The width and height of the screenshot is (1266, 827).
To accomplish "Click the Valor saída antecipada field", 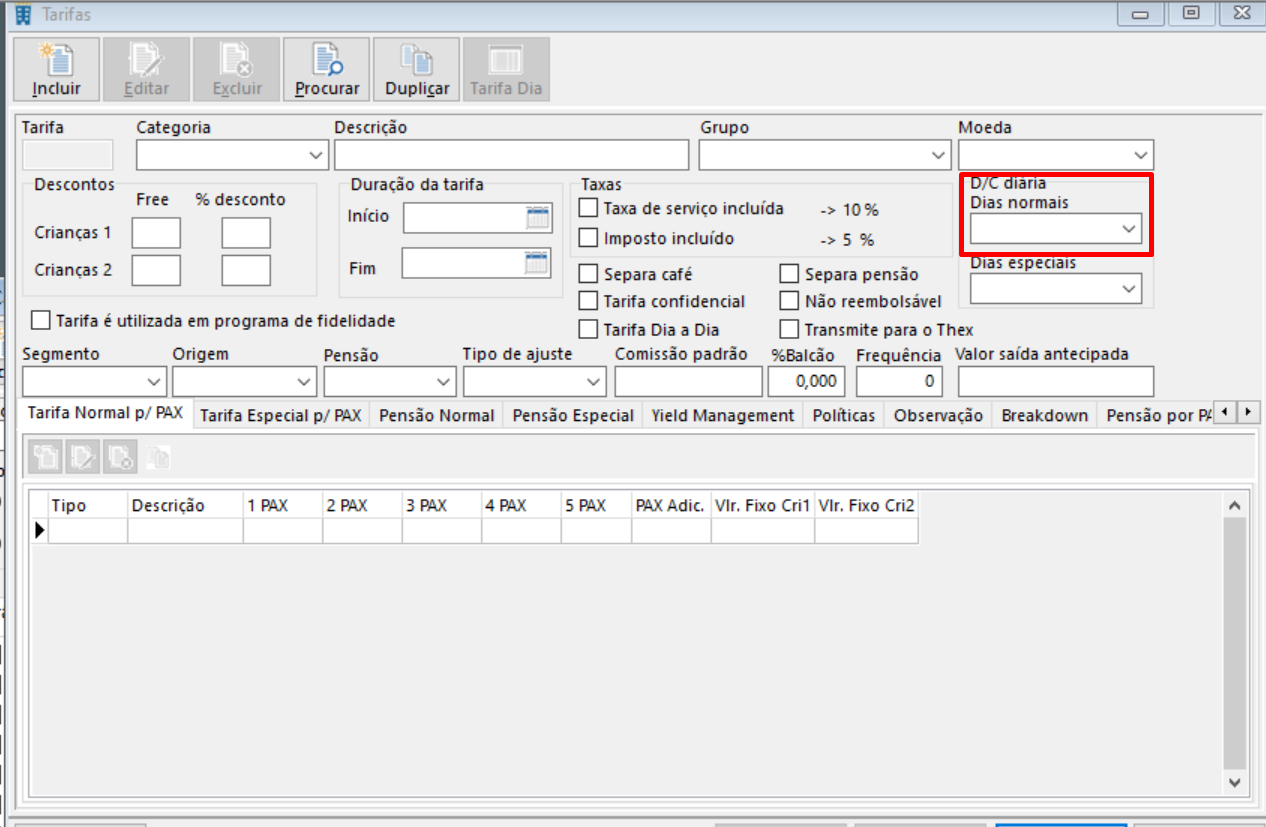I will 1056,381.
